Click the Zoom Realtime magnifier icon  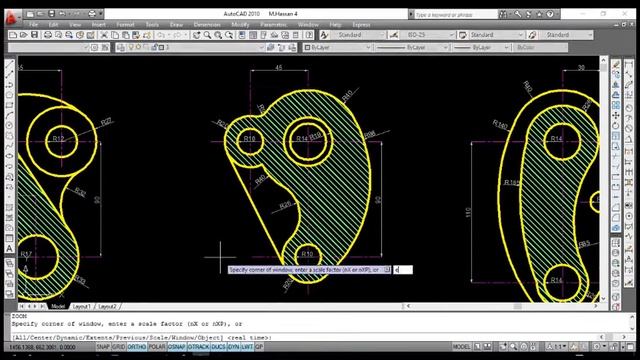pos(207,35)
